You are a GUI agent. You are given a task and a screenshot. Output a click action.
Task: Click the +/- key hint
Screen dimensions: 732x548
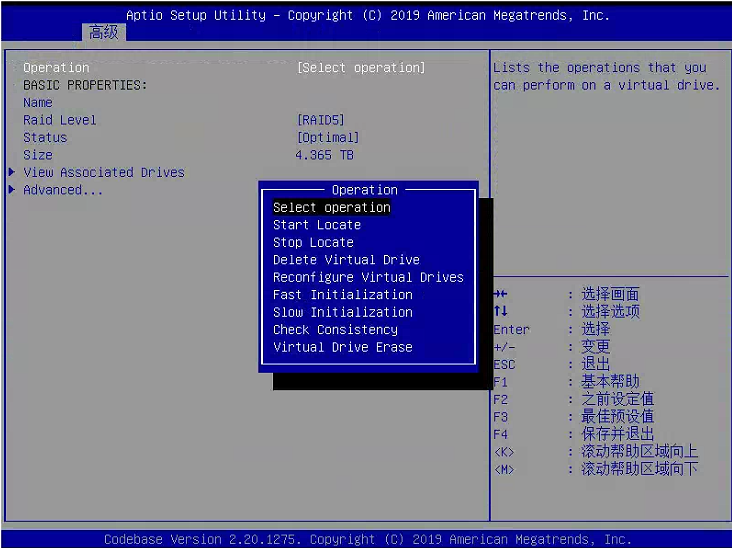(x=504, y=347)
